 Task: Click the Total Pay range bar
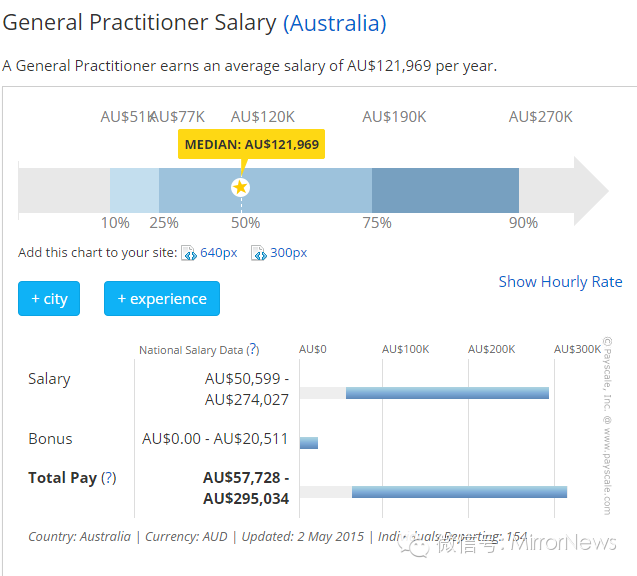(459, 492)
